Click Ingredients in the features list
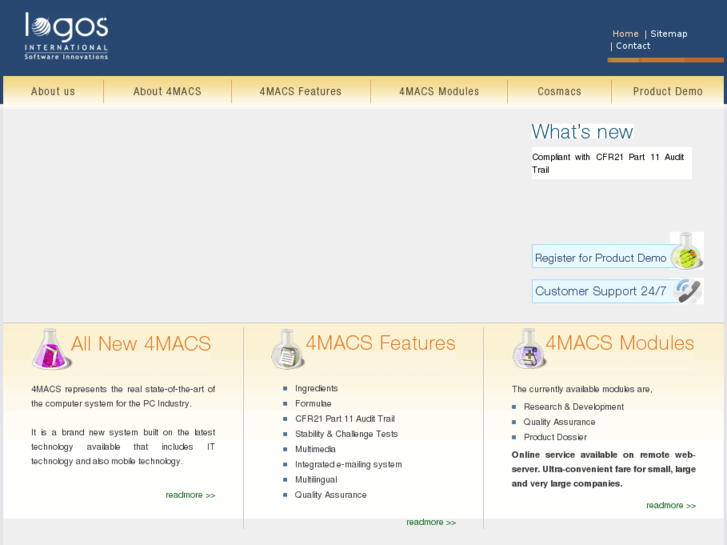The width and height of the screenshot is (727, 545). coord(317,388)
